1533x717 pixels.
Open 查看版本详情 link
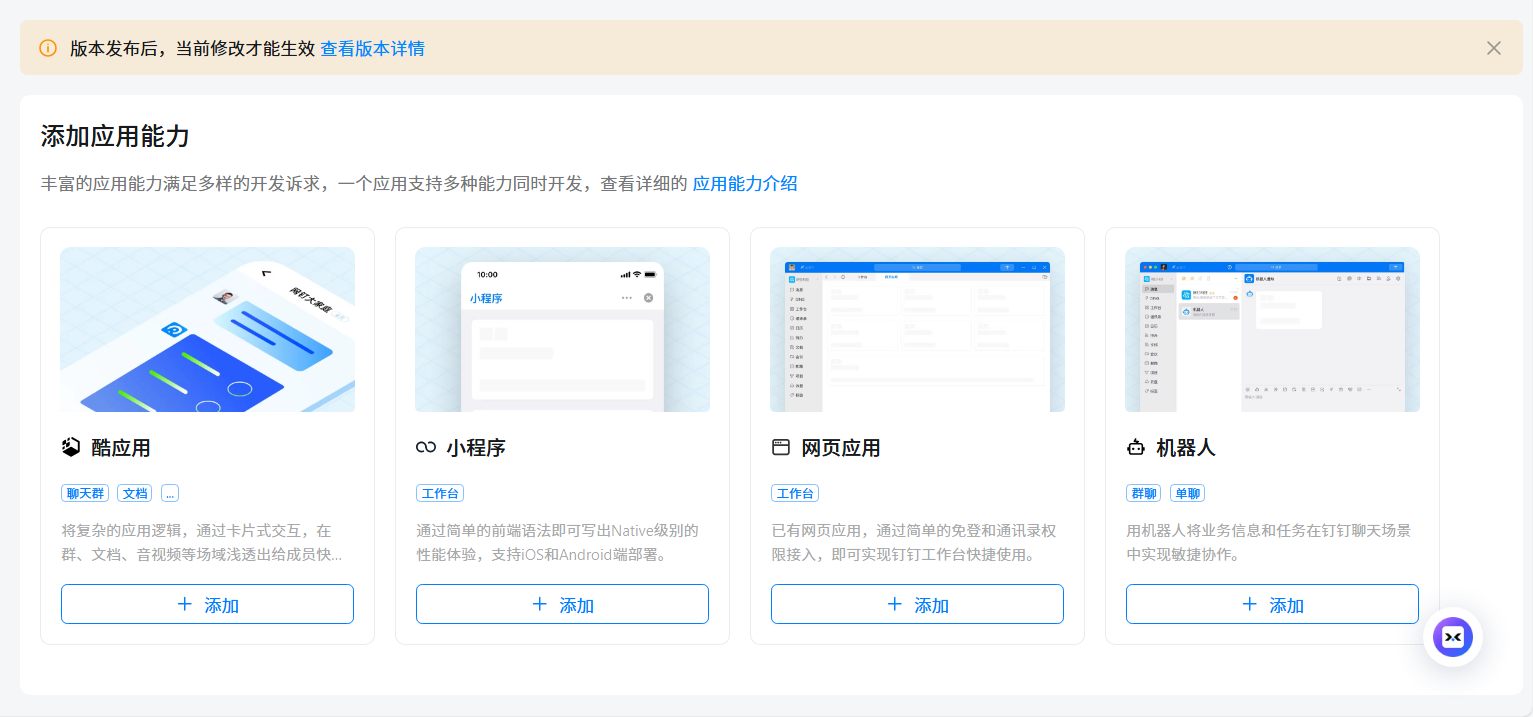(372, 48)
